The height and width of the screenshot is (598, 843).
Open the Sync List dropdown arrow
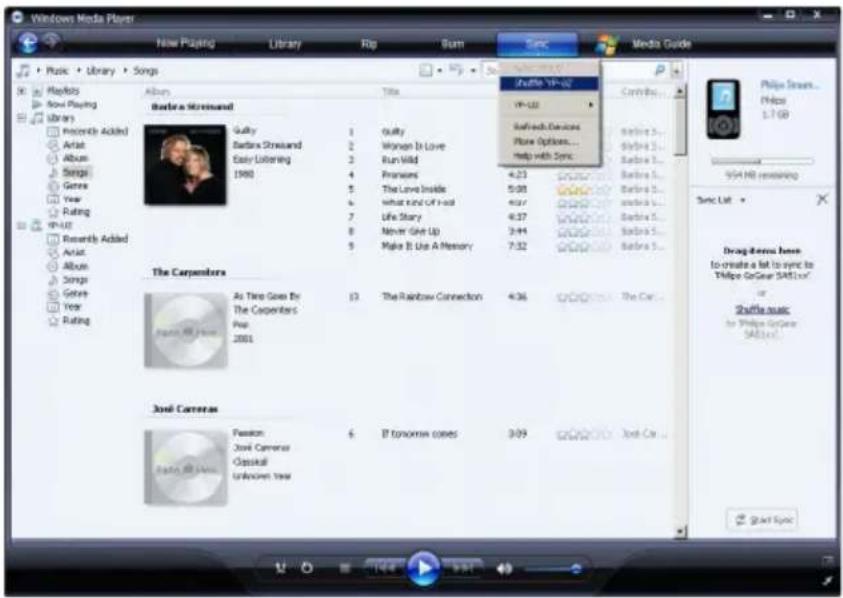pos(742,200)
